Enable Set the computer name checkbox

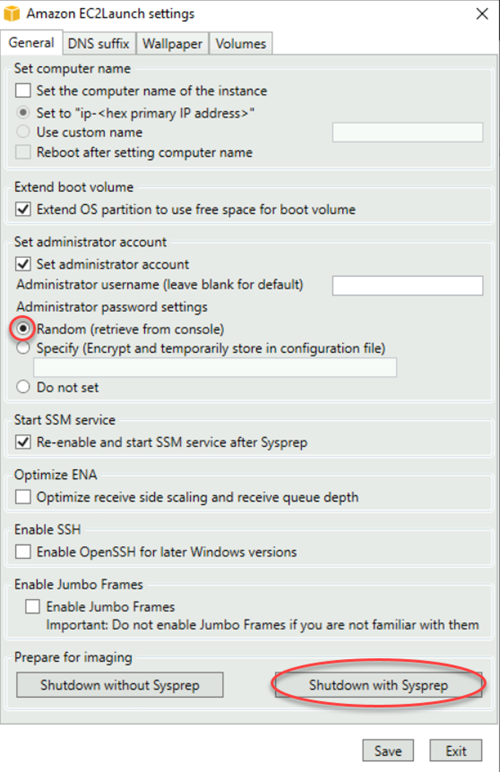[x=23, y=91]
